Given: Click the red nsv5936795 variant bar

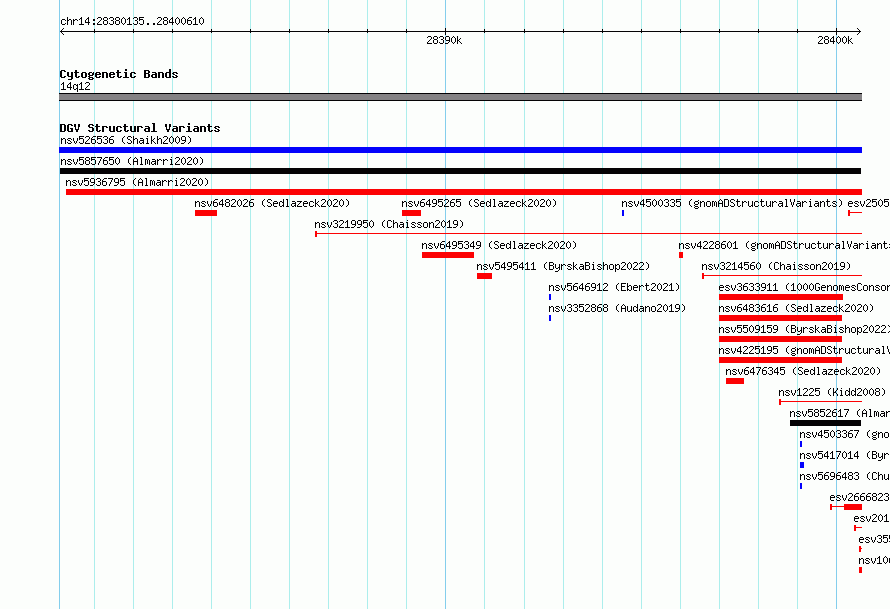Looking at the screenshot, I should 464,192.
